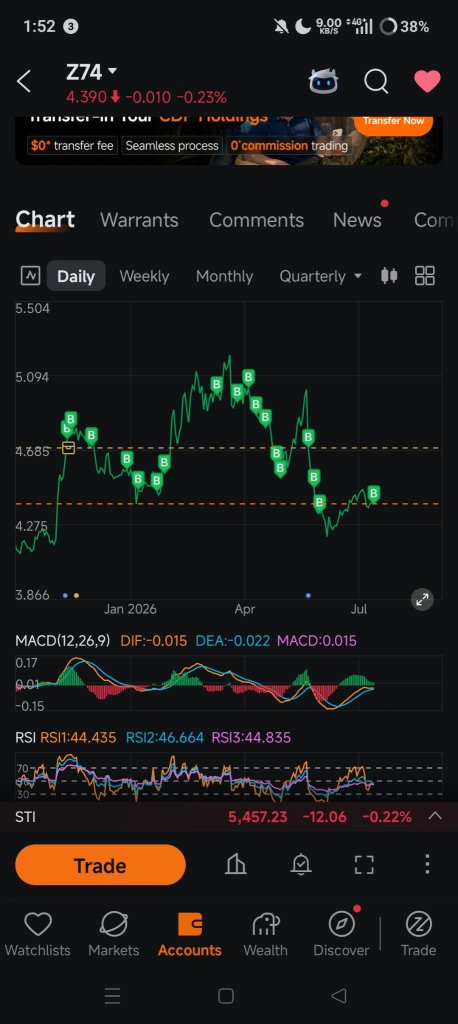Select the Weekly timeframe tab

[144, 276]
